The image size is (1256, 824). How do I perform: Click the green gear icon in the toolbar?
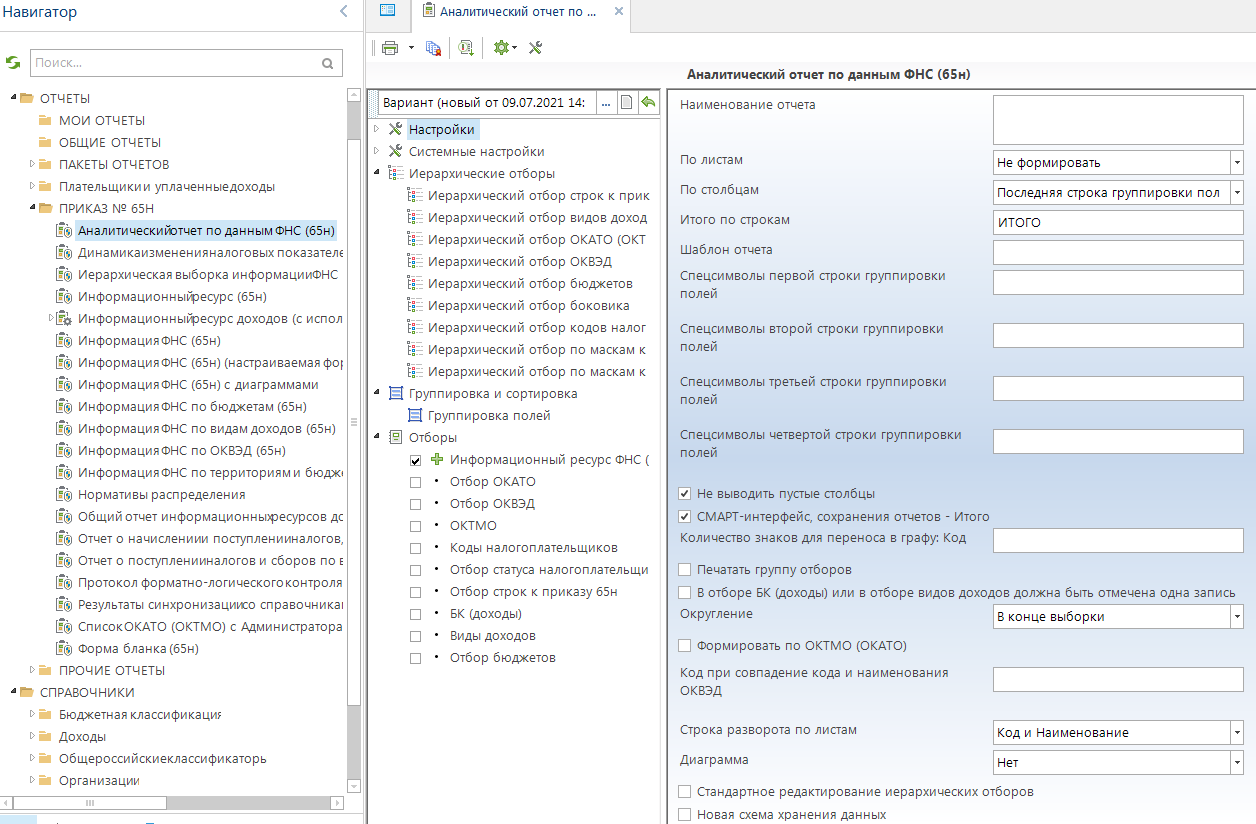click(x=501, y=47)
